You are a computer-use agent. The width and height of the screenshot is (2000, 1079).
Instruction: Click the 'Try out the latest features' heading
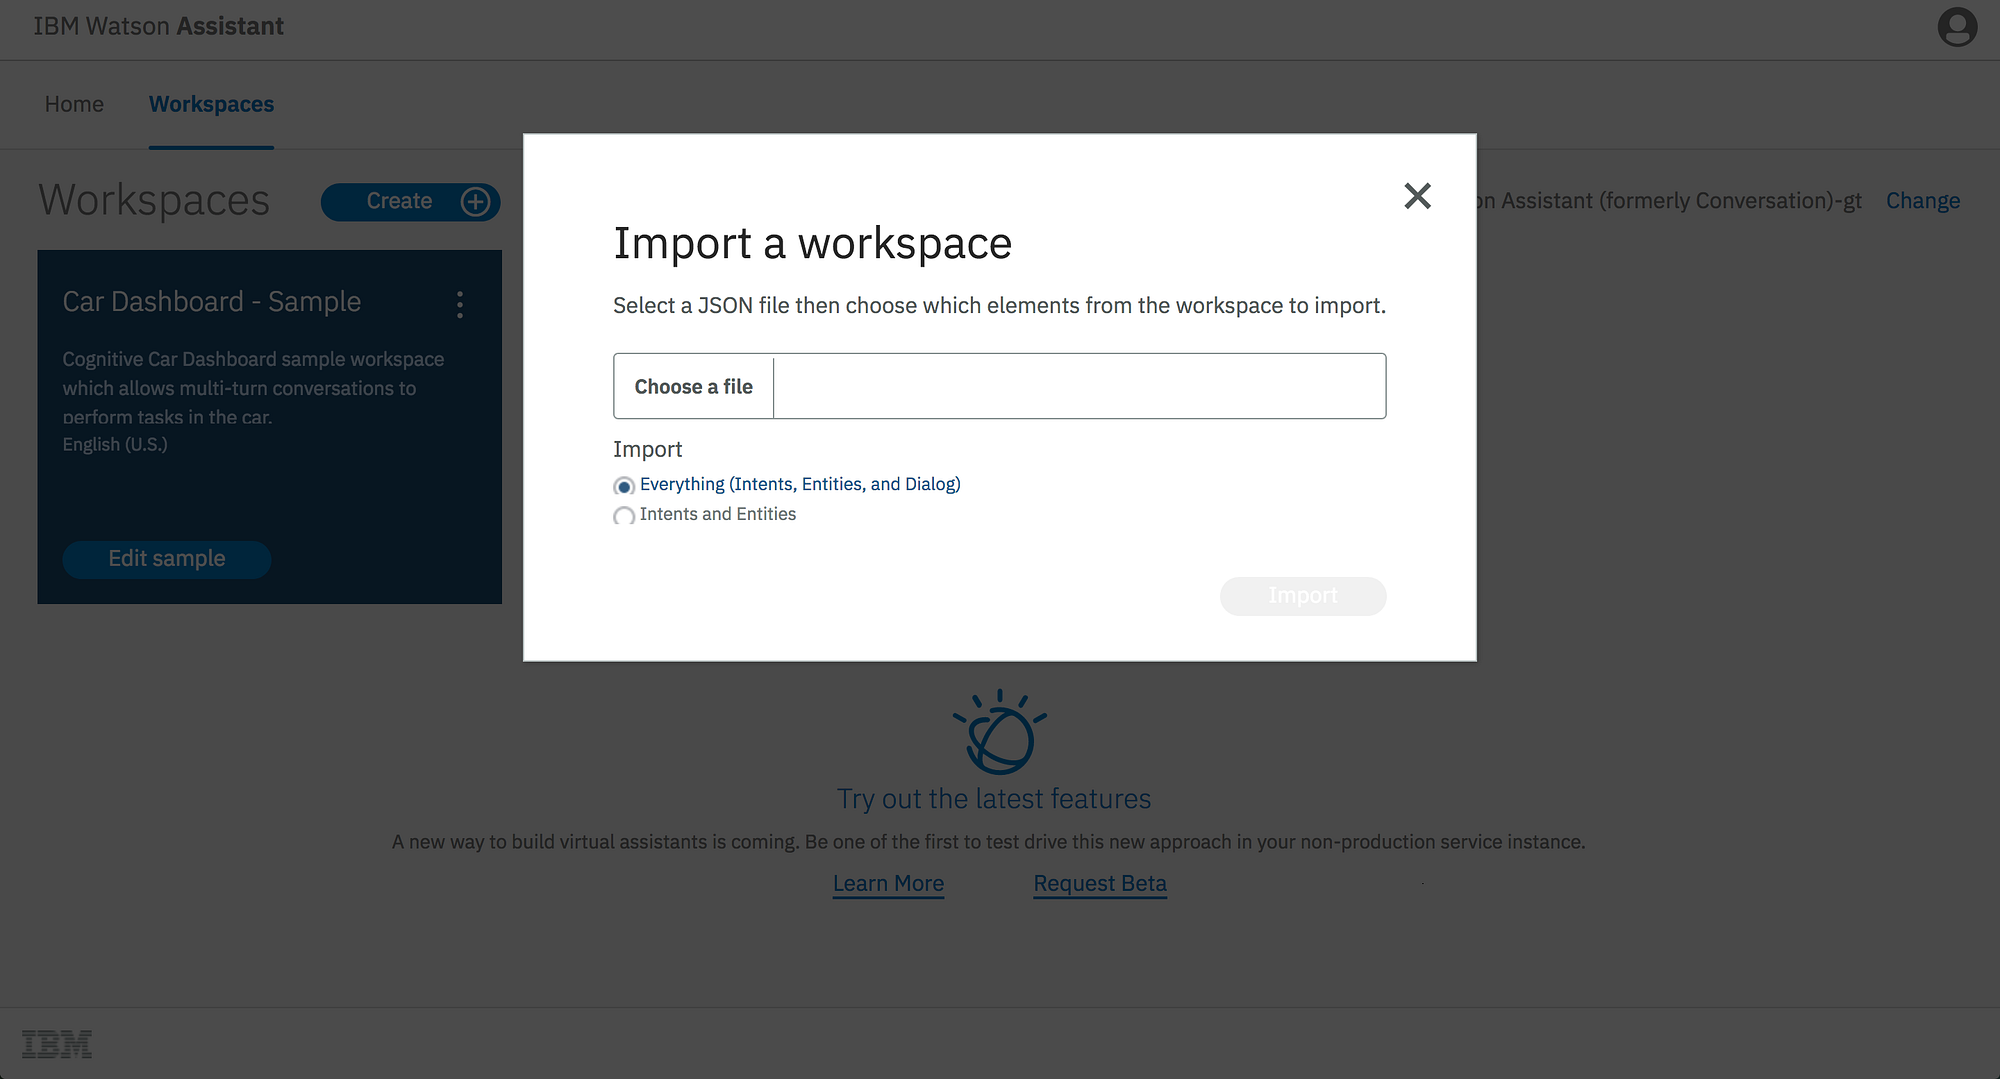coord(994,799)
